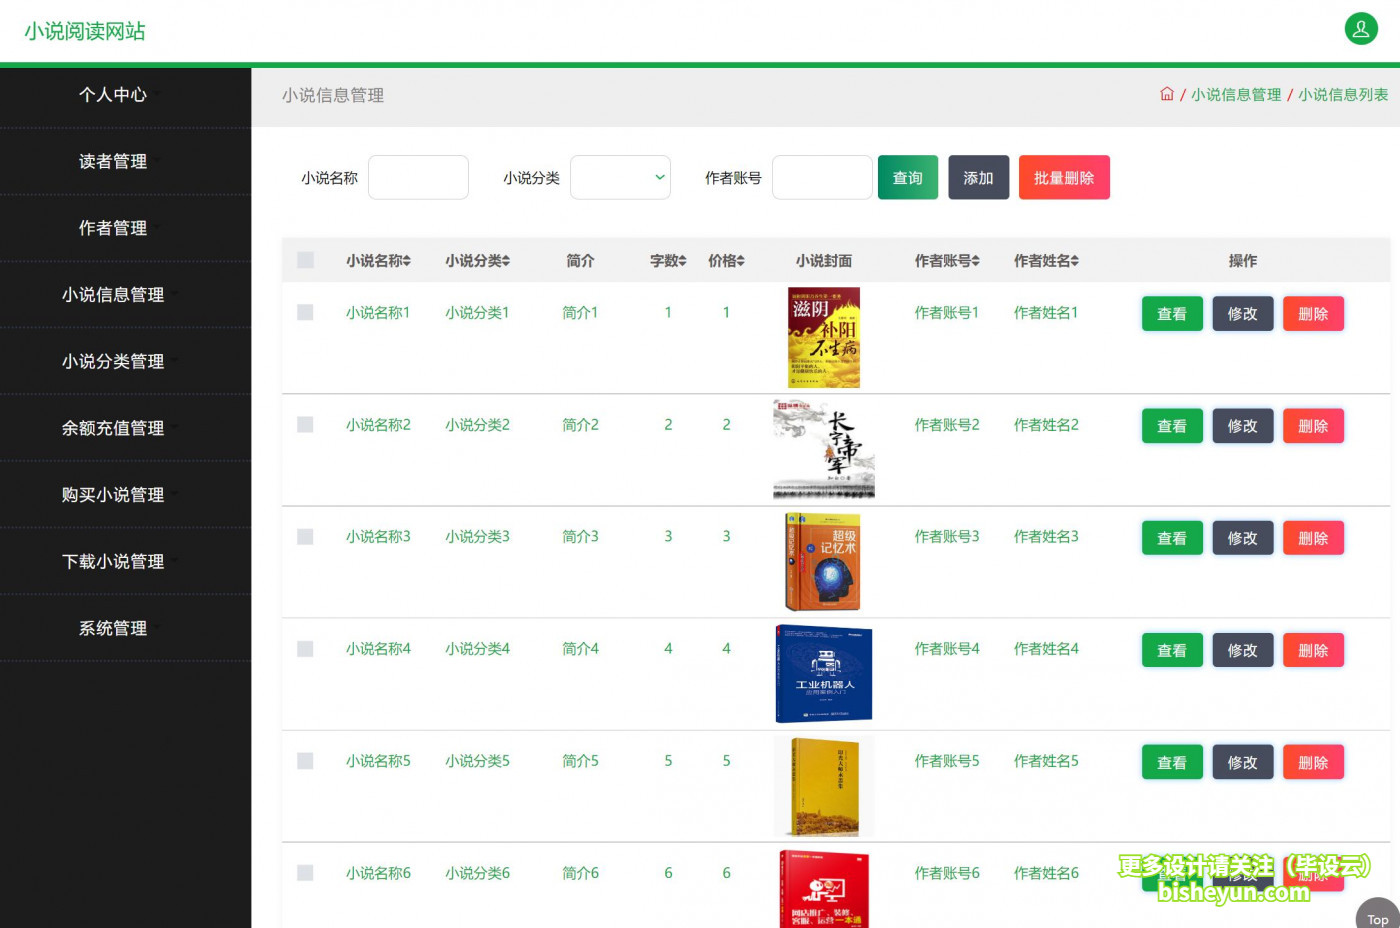
Task: Sort by 价格 column arrows
Action: (741, 261)
